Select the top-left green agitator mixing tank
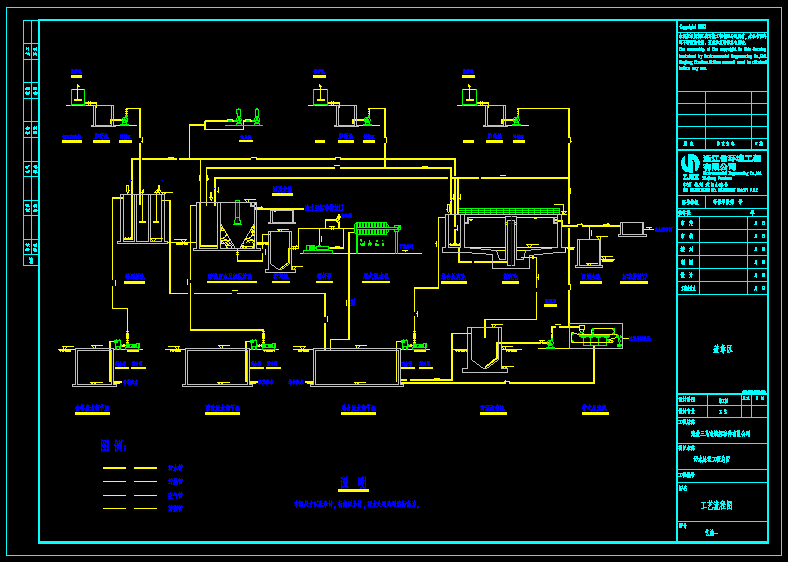 click(77, 95)
